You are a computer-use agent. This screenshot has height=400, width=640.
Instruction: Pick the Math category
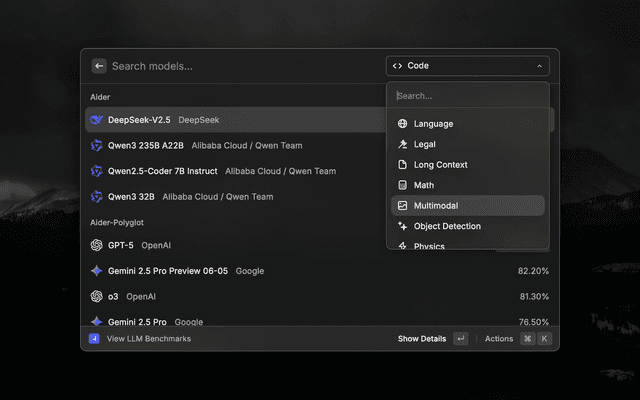pyautogui.click(x=424, y=185)
